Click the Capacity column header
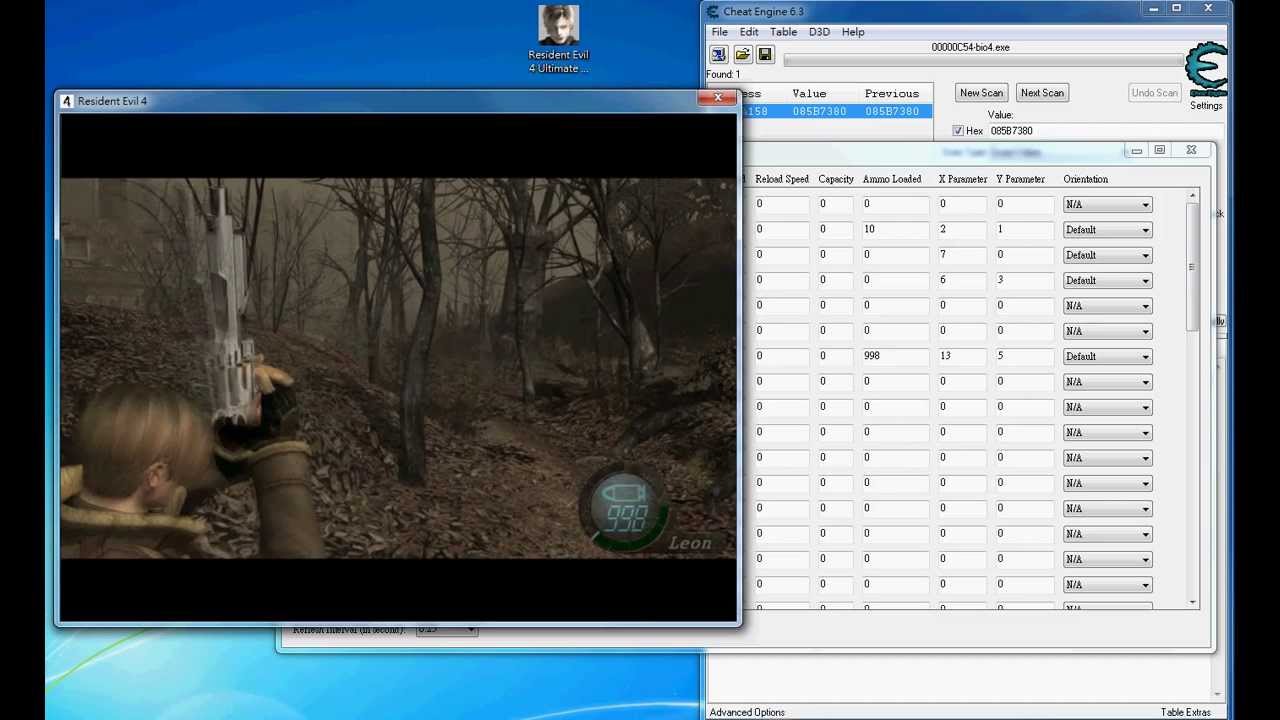1280x720 pixels. click(x=836, y=180)
